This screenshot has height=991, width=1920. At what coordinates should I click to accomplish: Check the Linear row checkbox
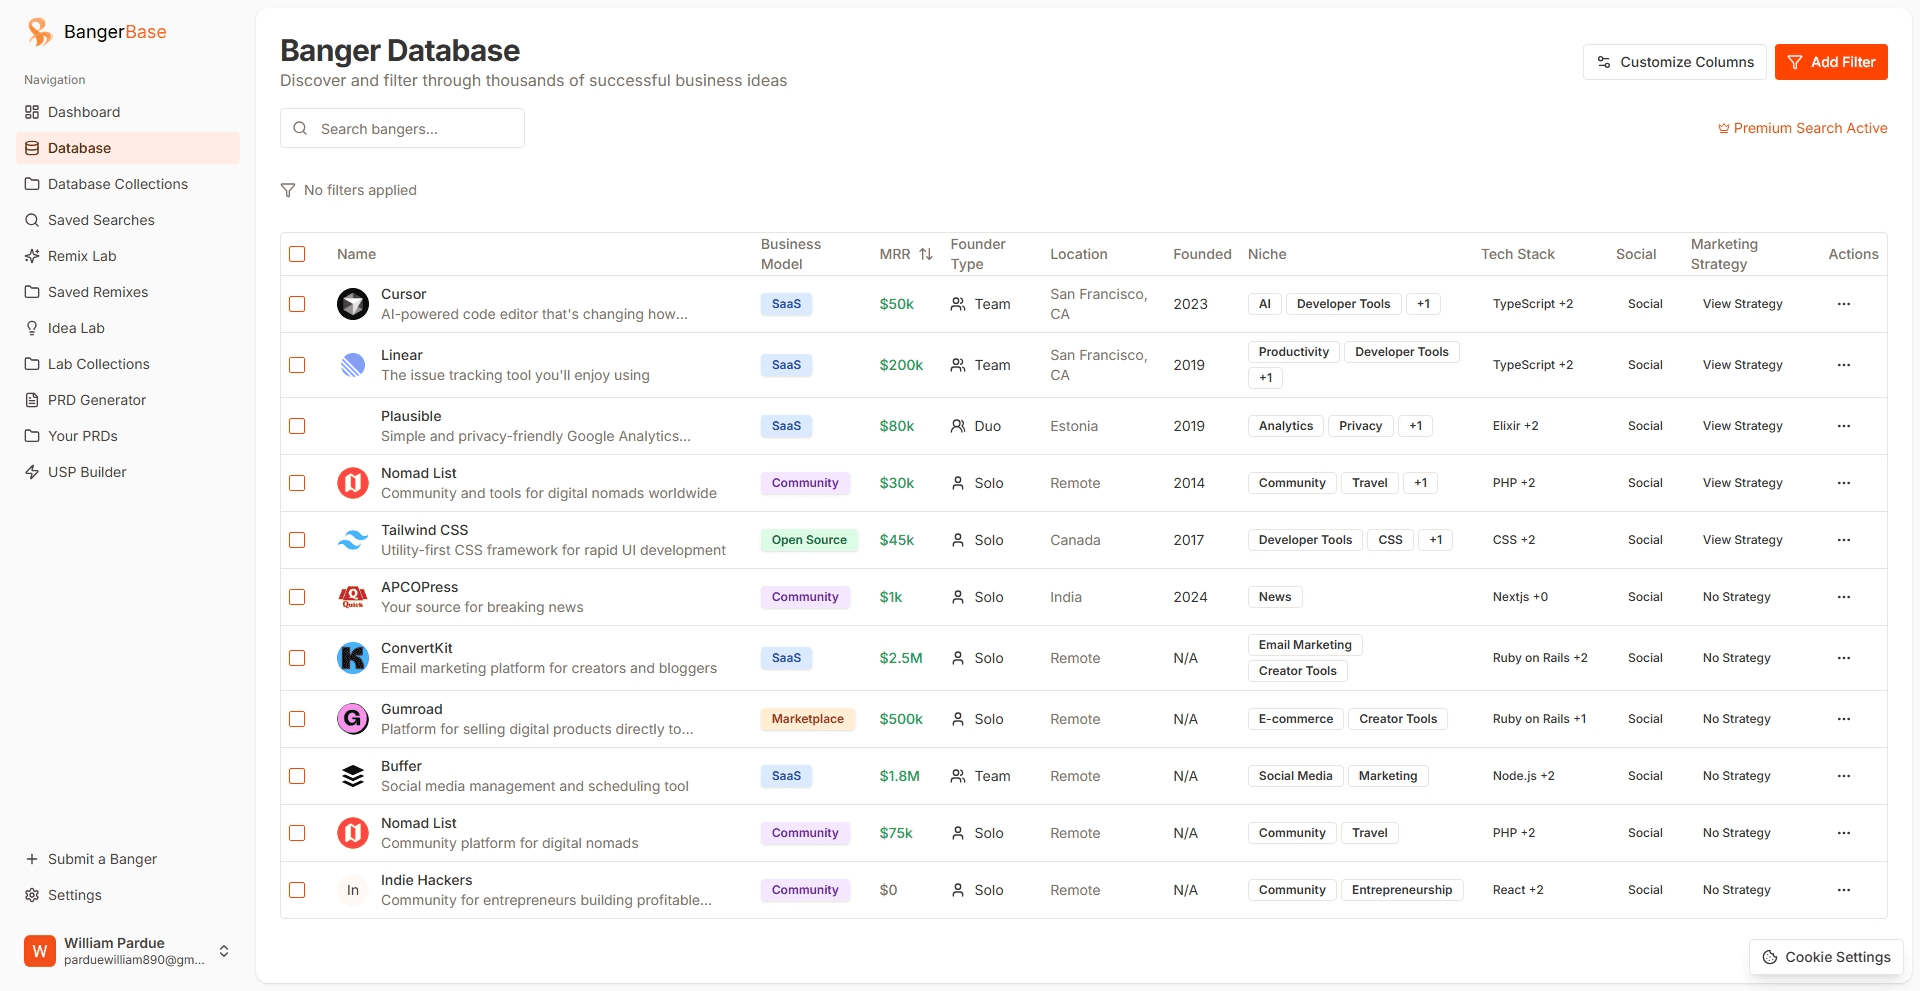[x=297, y=365]
